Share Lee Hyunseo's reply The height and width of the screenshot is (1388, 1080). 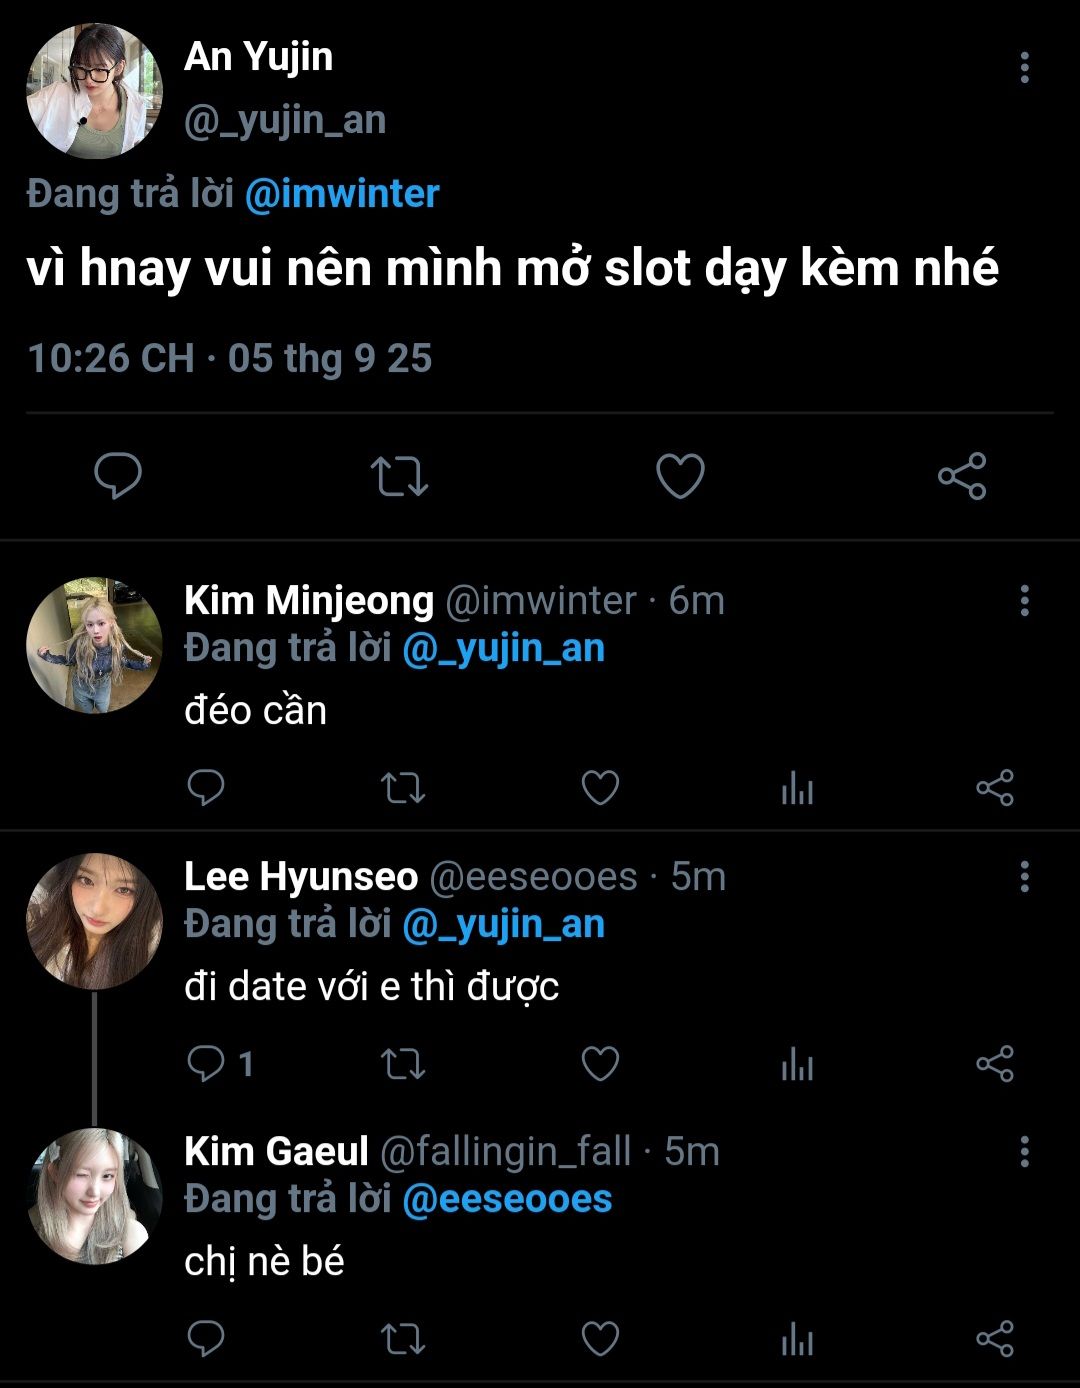point(995,1063)
